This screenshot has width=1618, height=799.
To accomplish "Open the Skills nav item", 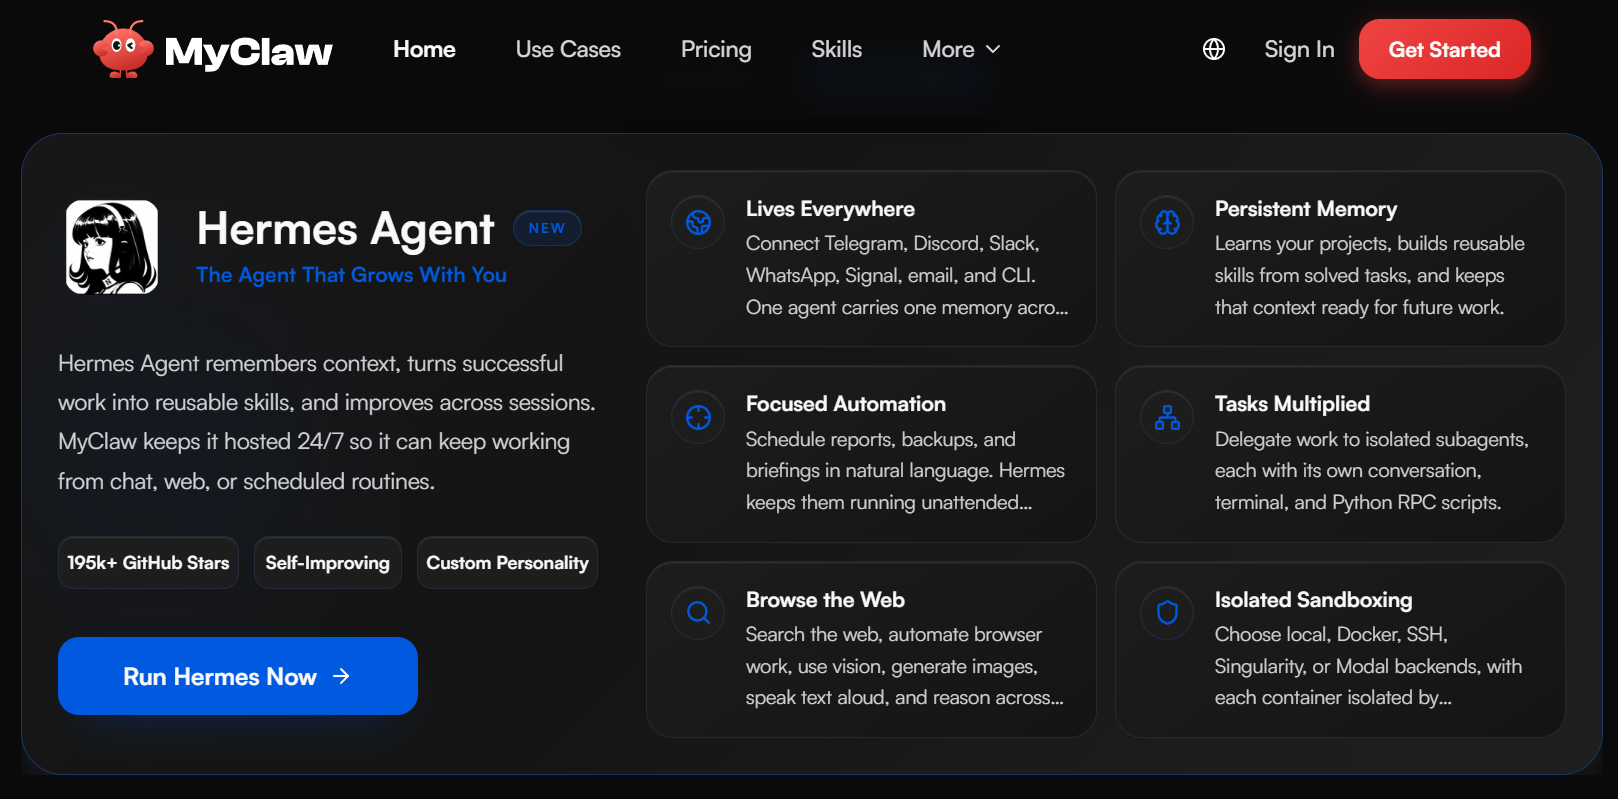I will pos(836,49).
